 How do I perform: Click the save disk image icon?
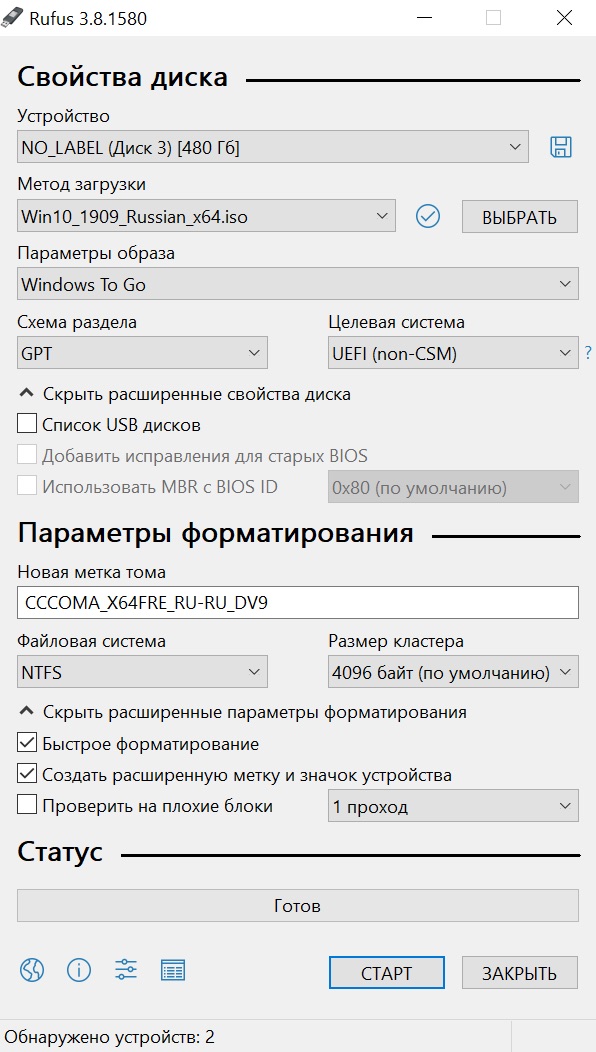560,147
